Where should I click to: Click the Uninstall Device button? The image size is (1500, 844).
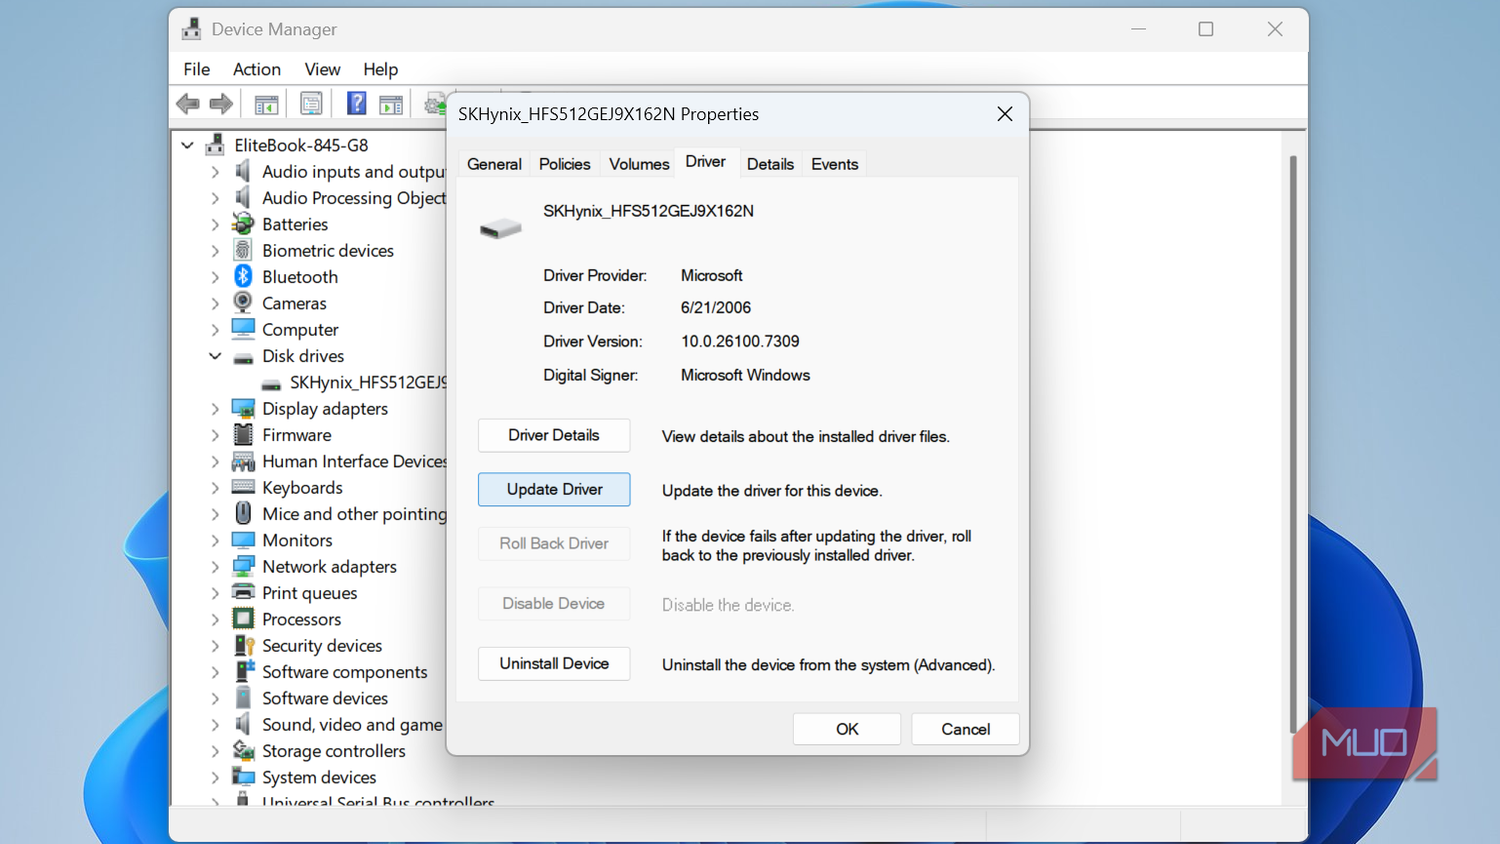coord(554,663)
